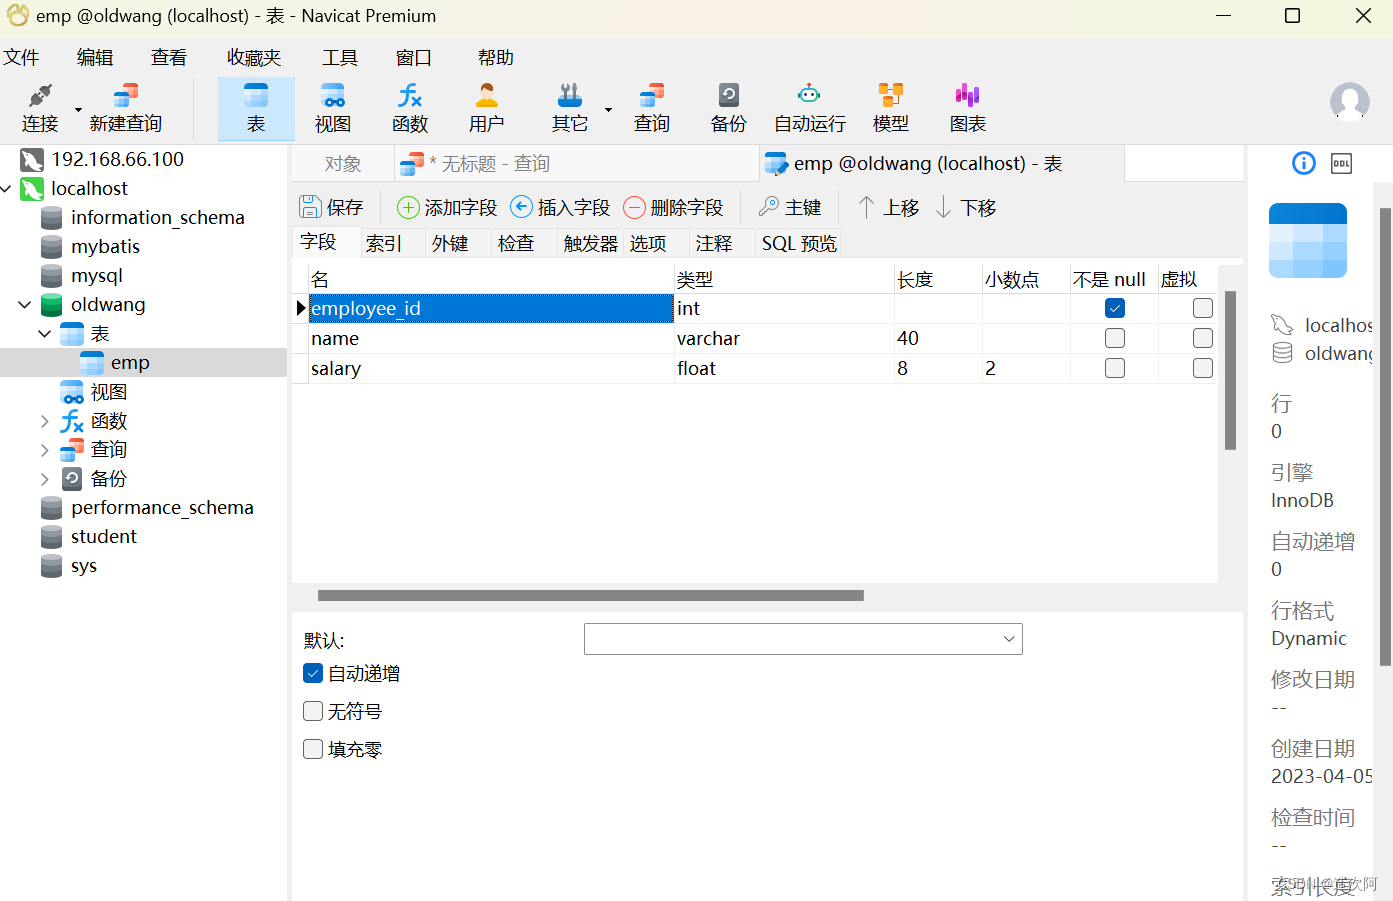Click the right info panel scrollbar
Viewport: 1393px width, 901px height.
(1385, 436)
